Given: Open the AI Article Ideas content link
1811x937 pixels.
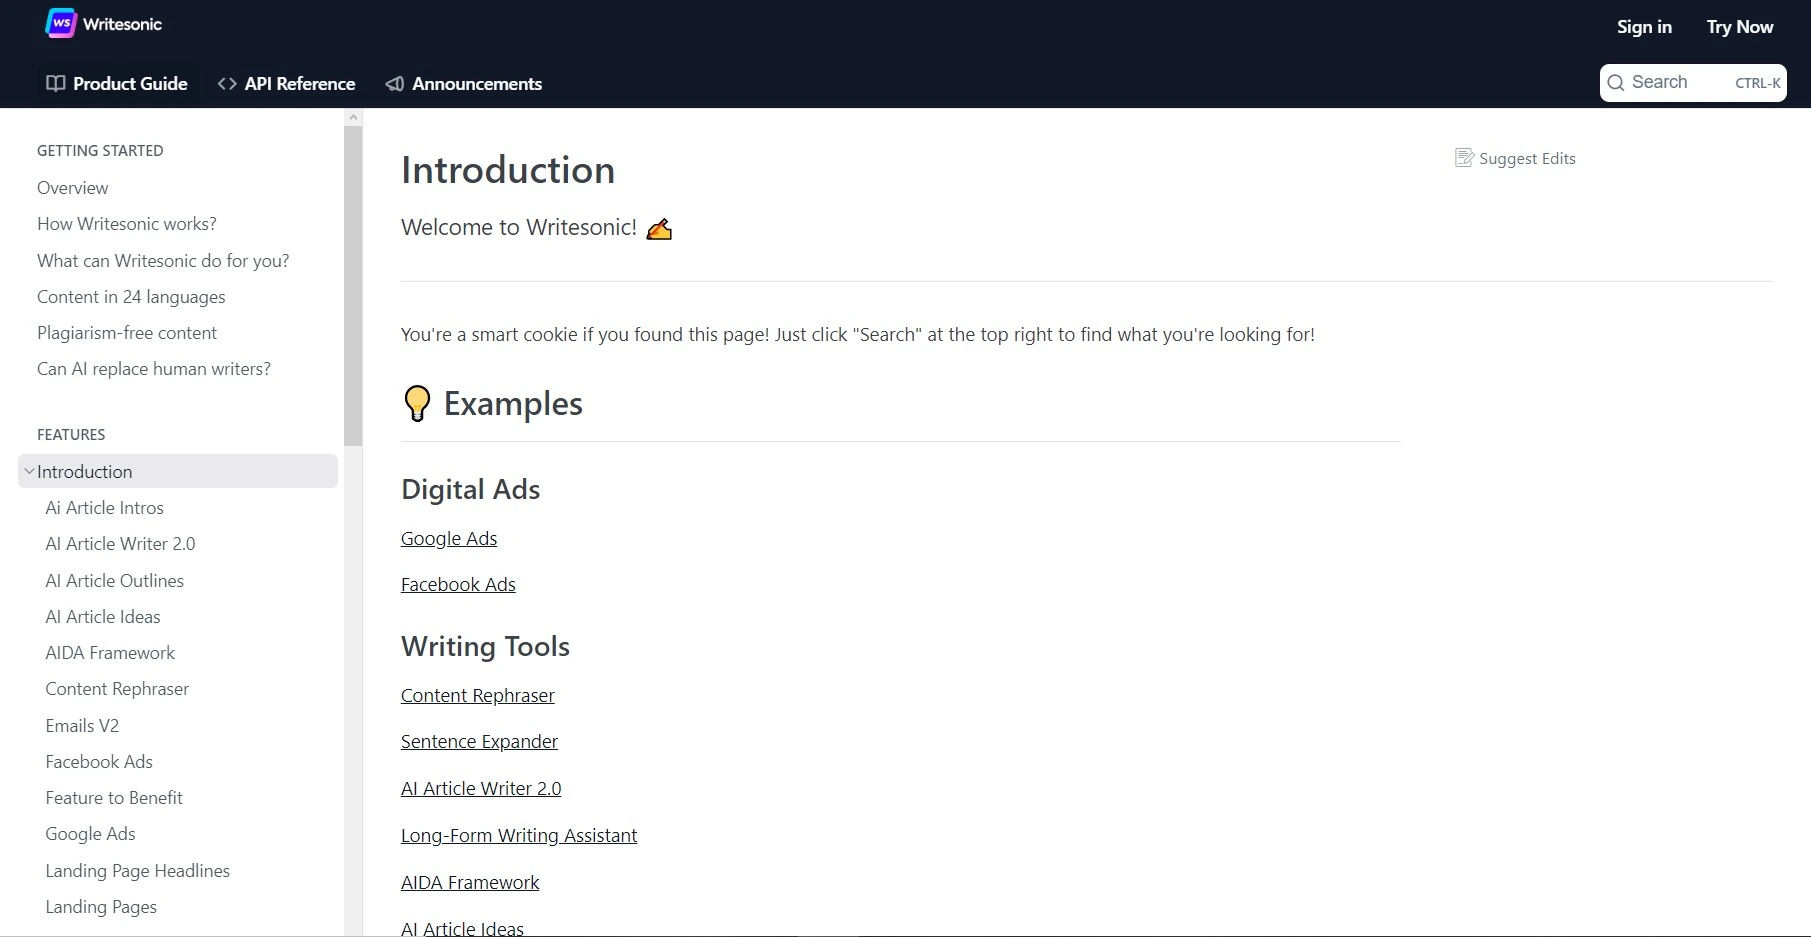Looking at the screenshot, I should (x=462, y=928).
